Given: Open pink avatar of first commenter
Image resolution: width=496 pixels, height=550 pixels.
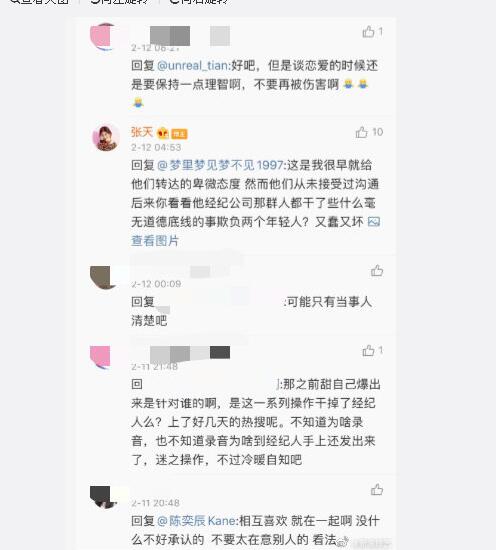Looking at the screenshot, I should pyautogui.click(x=103, y=36).
